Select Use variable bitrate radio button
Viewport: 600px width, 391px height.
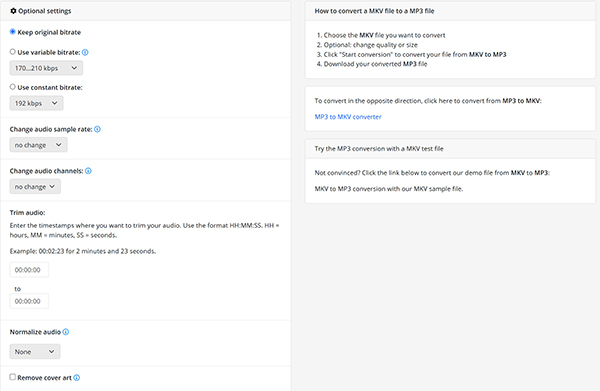click(13, 52)
